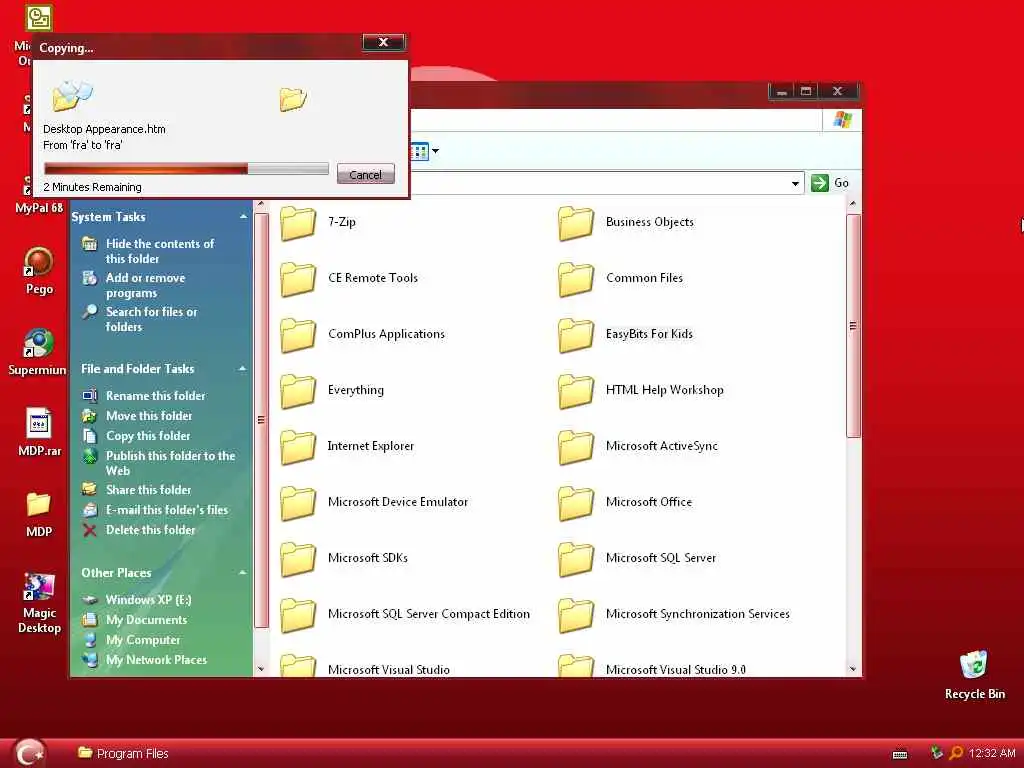Click Hide the contents of this folder
This screenshot has width=1024, height=768.
click(x=160, y=251)
